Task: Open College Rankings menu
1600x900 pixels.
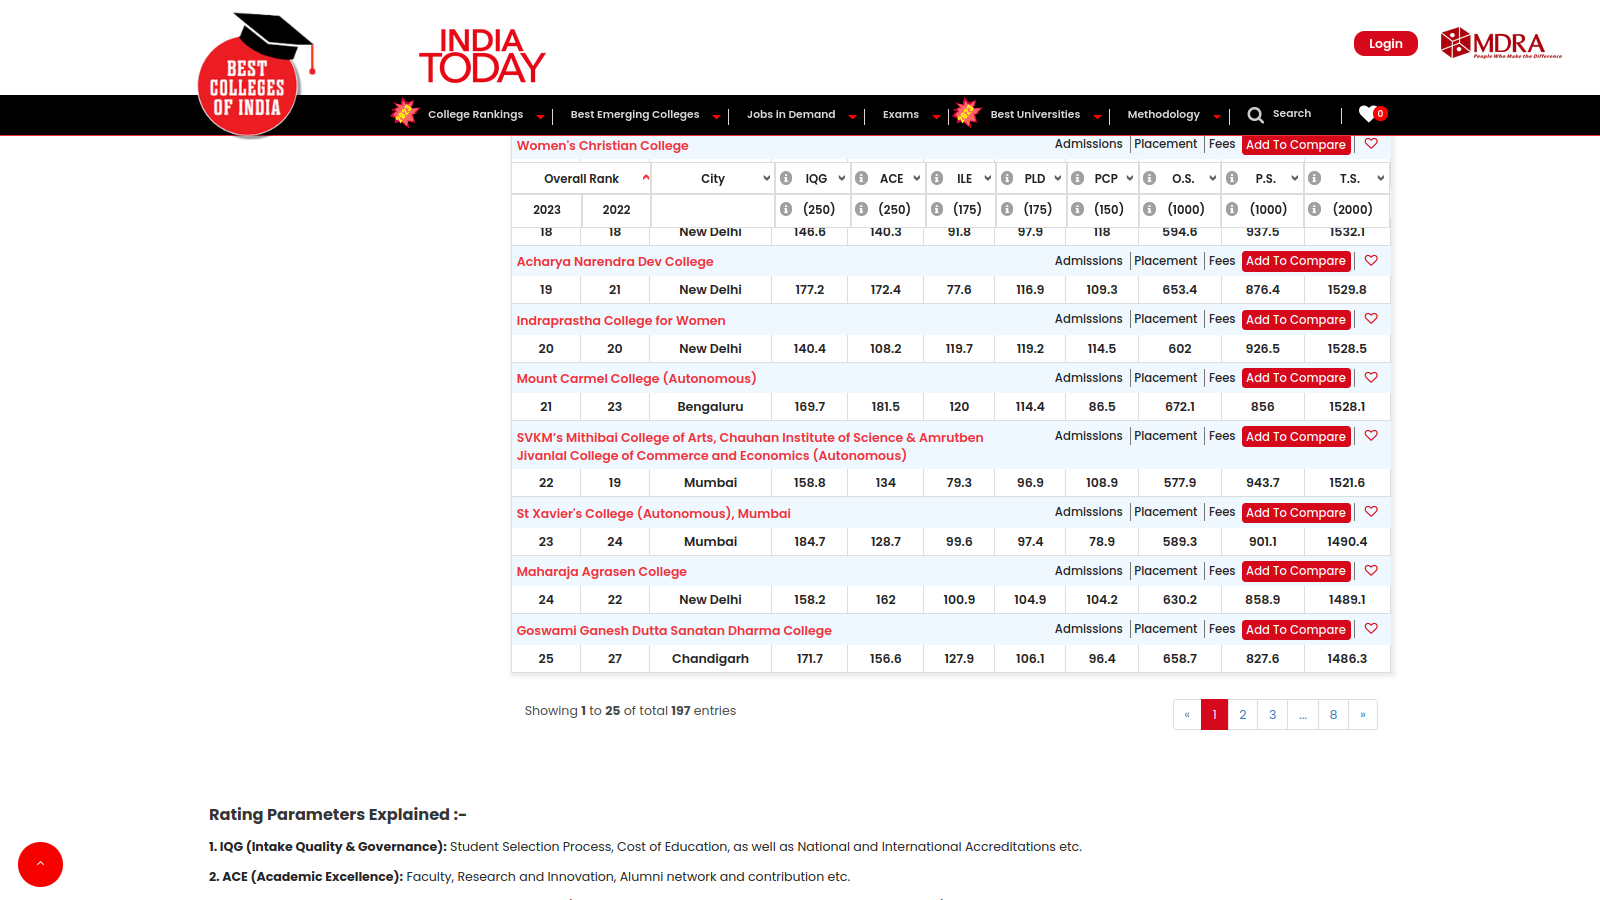Action: click(476, 115)
